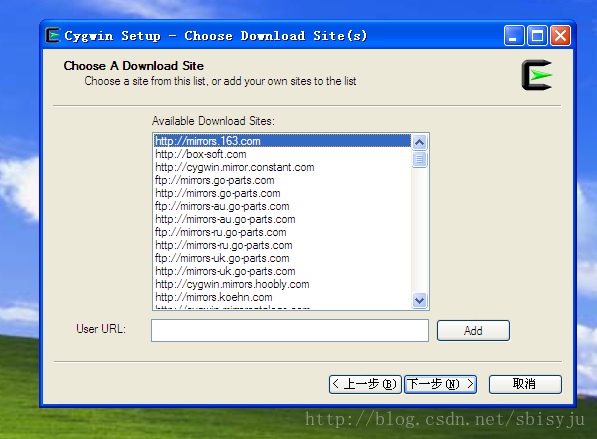The image size is (597, 439).
Task: Select mirror http://mirrors.koehn.com
Action: pos(283,297)
